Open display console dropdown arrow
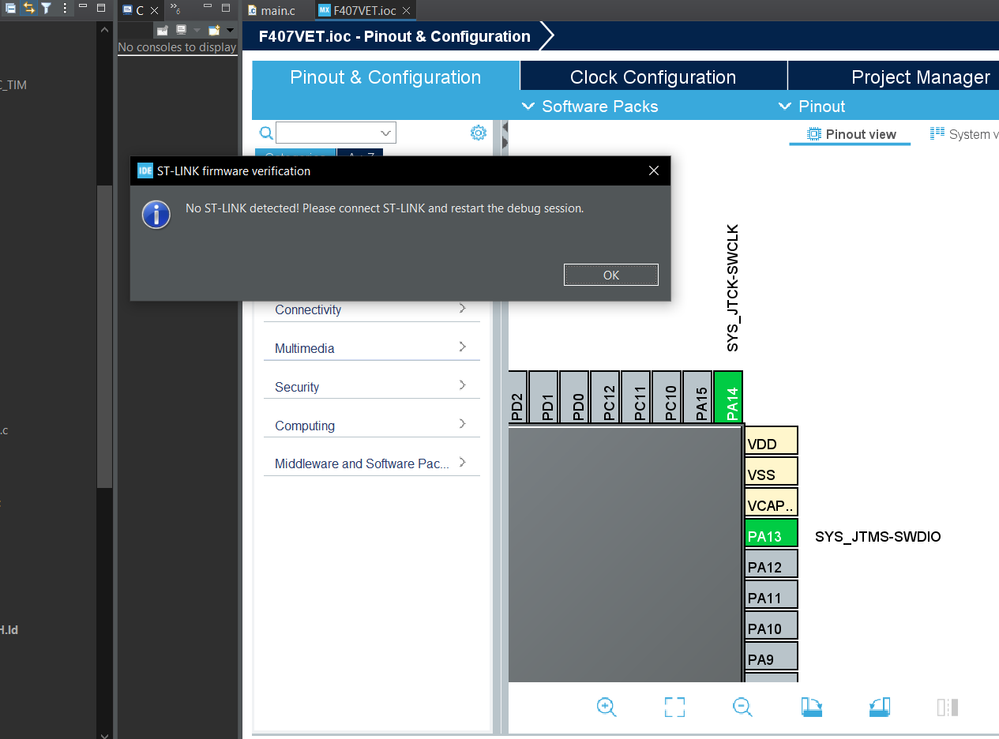This screenshot has width=999, height=739. coord(196,30)
